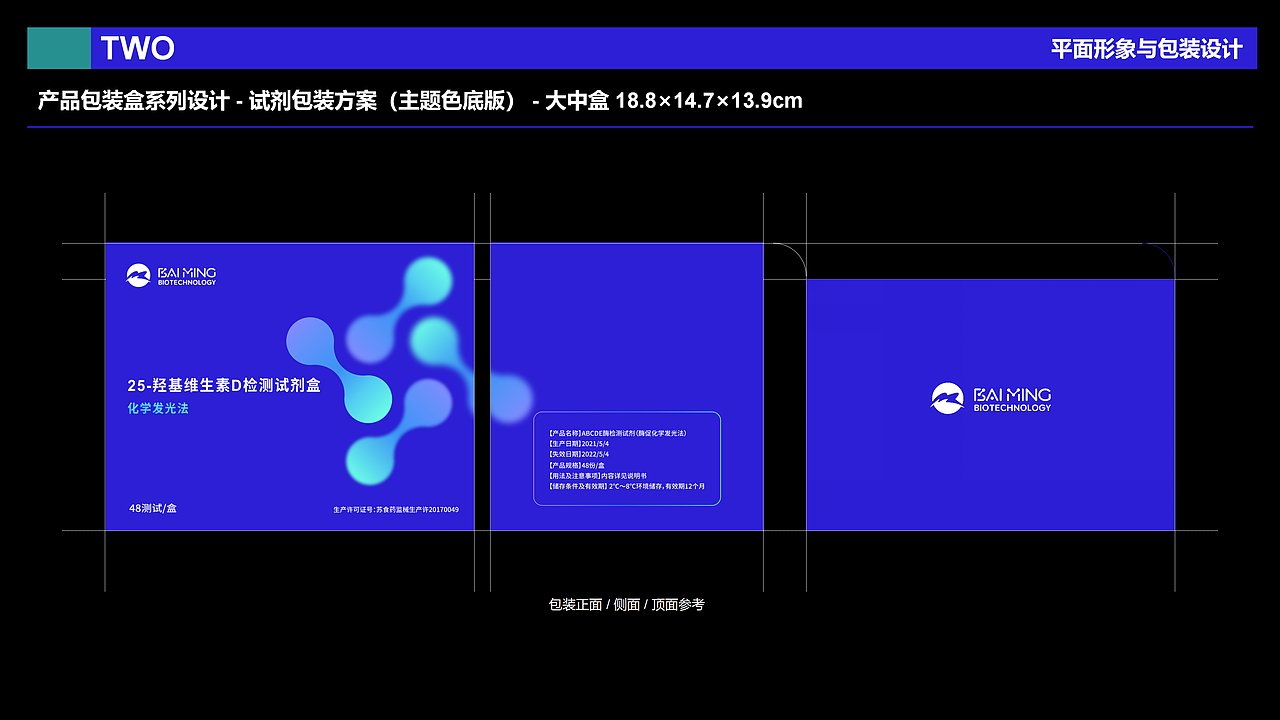This screenshot has width=1280, height=720.
Task: Select the "化学发光法" text on the box
Action: click(158, 409)
